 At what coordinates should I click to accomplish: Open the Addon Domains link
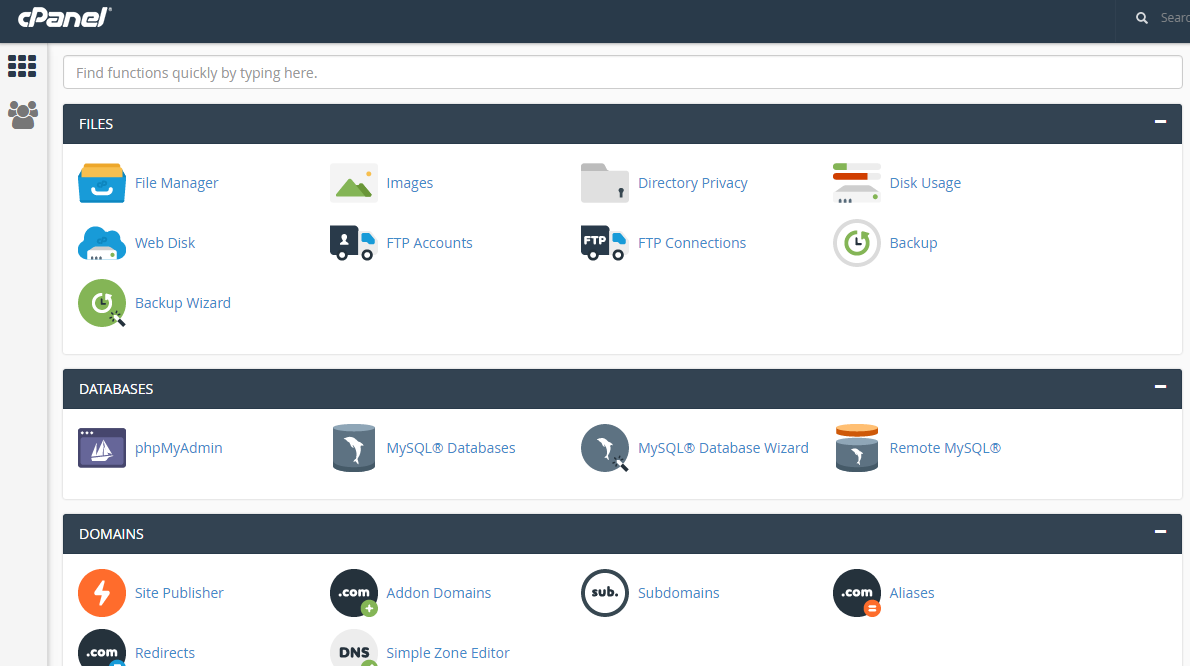click(x=439, y=592)
